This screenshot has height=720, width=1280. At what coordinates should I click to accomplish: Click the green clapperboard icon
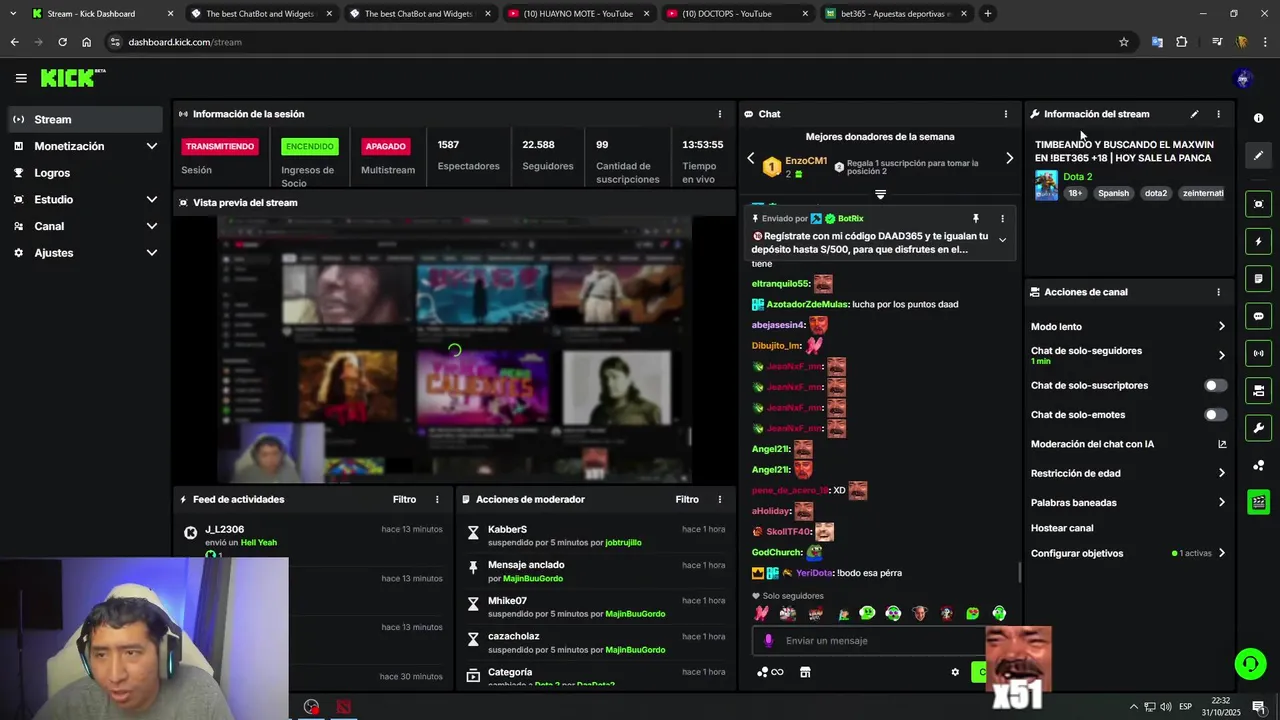click(1258, 502)
